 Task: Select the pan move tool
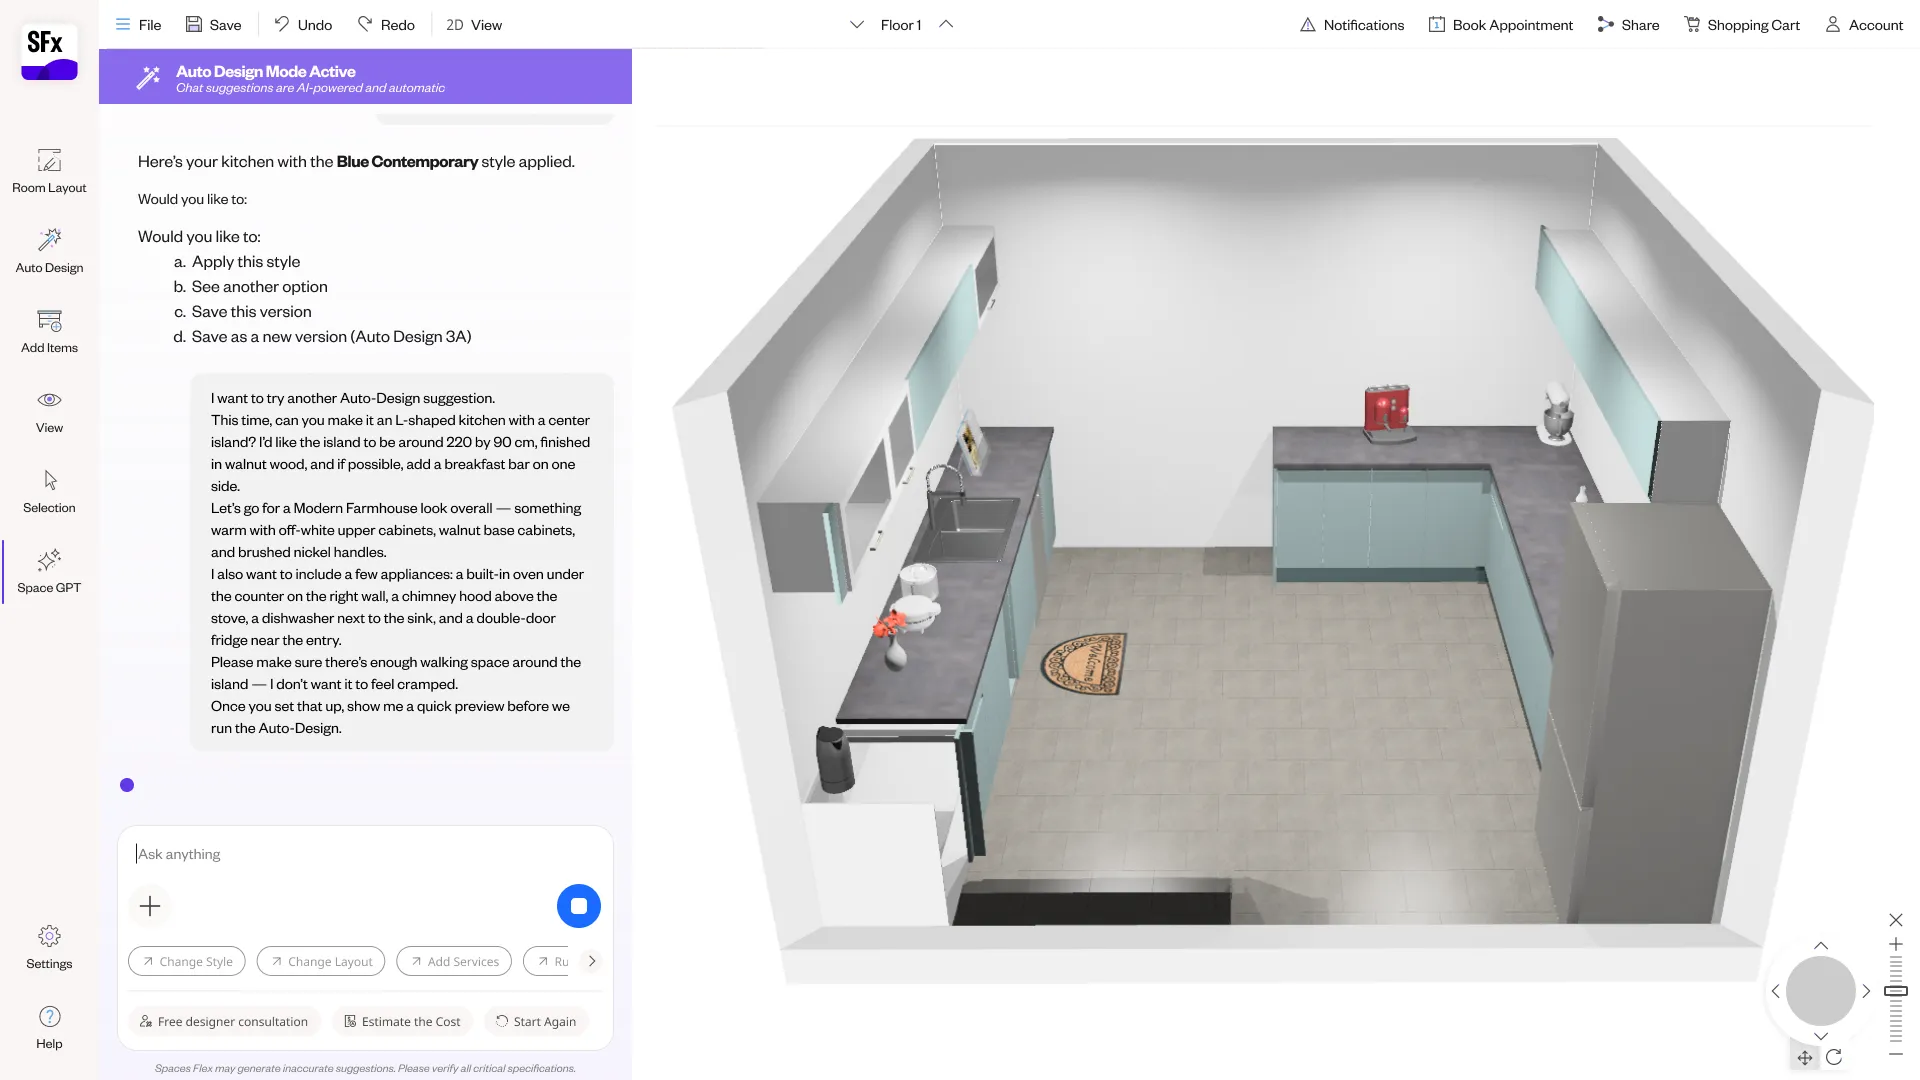[x=1805, y=1057]
